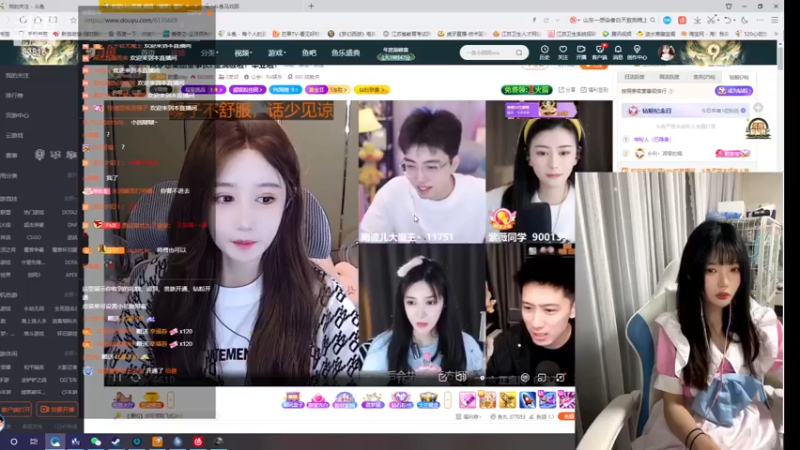Focus the Douyu search input field

[x=488, y=53]
